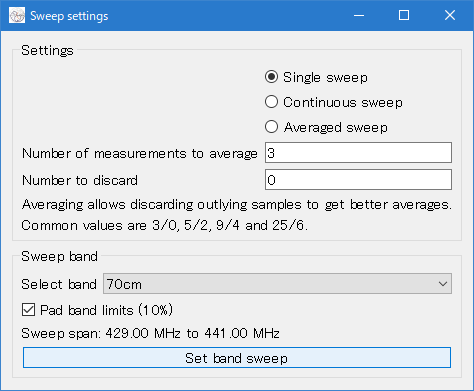This screenshot has height=391, width=474.
Task: Open the Select band dropdown
Action: (277, 284)
